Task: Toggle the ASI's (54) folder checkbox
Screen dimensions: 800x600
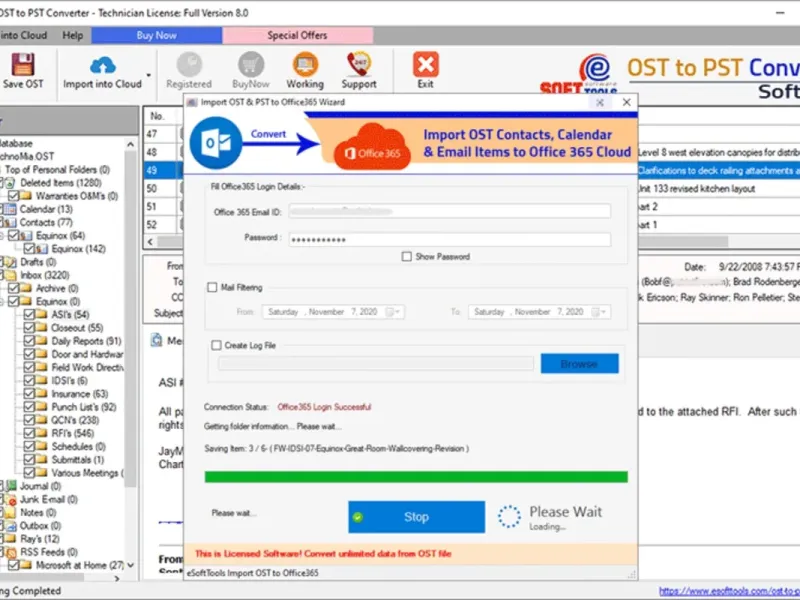Action: coord(29,315)
